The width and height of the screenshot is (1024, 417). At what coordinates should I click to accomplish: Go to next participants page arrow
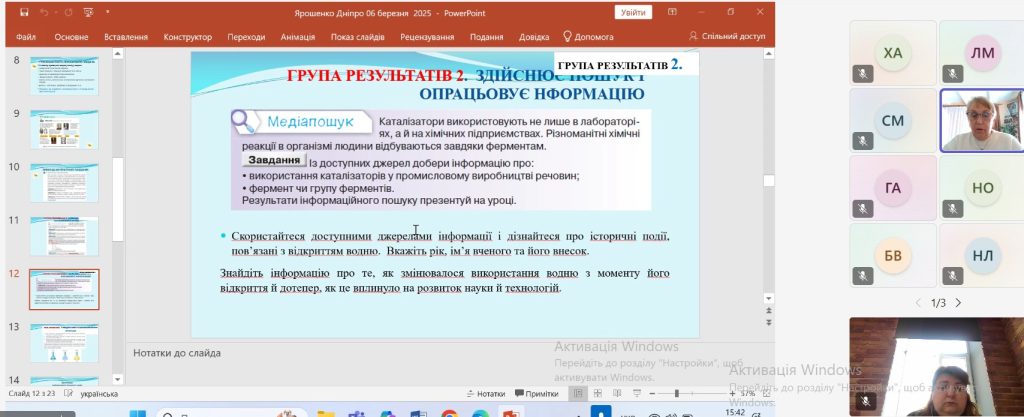(958, 303)
